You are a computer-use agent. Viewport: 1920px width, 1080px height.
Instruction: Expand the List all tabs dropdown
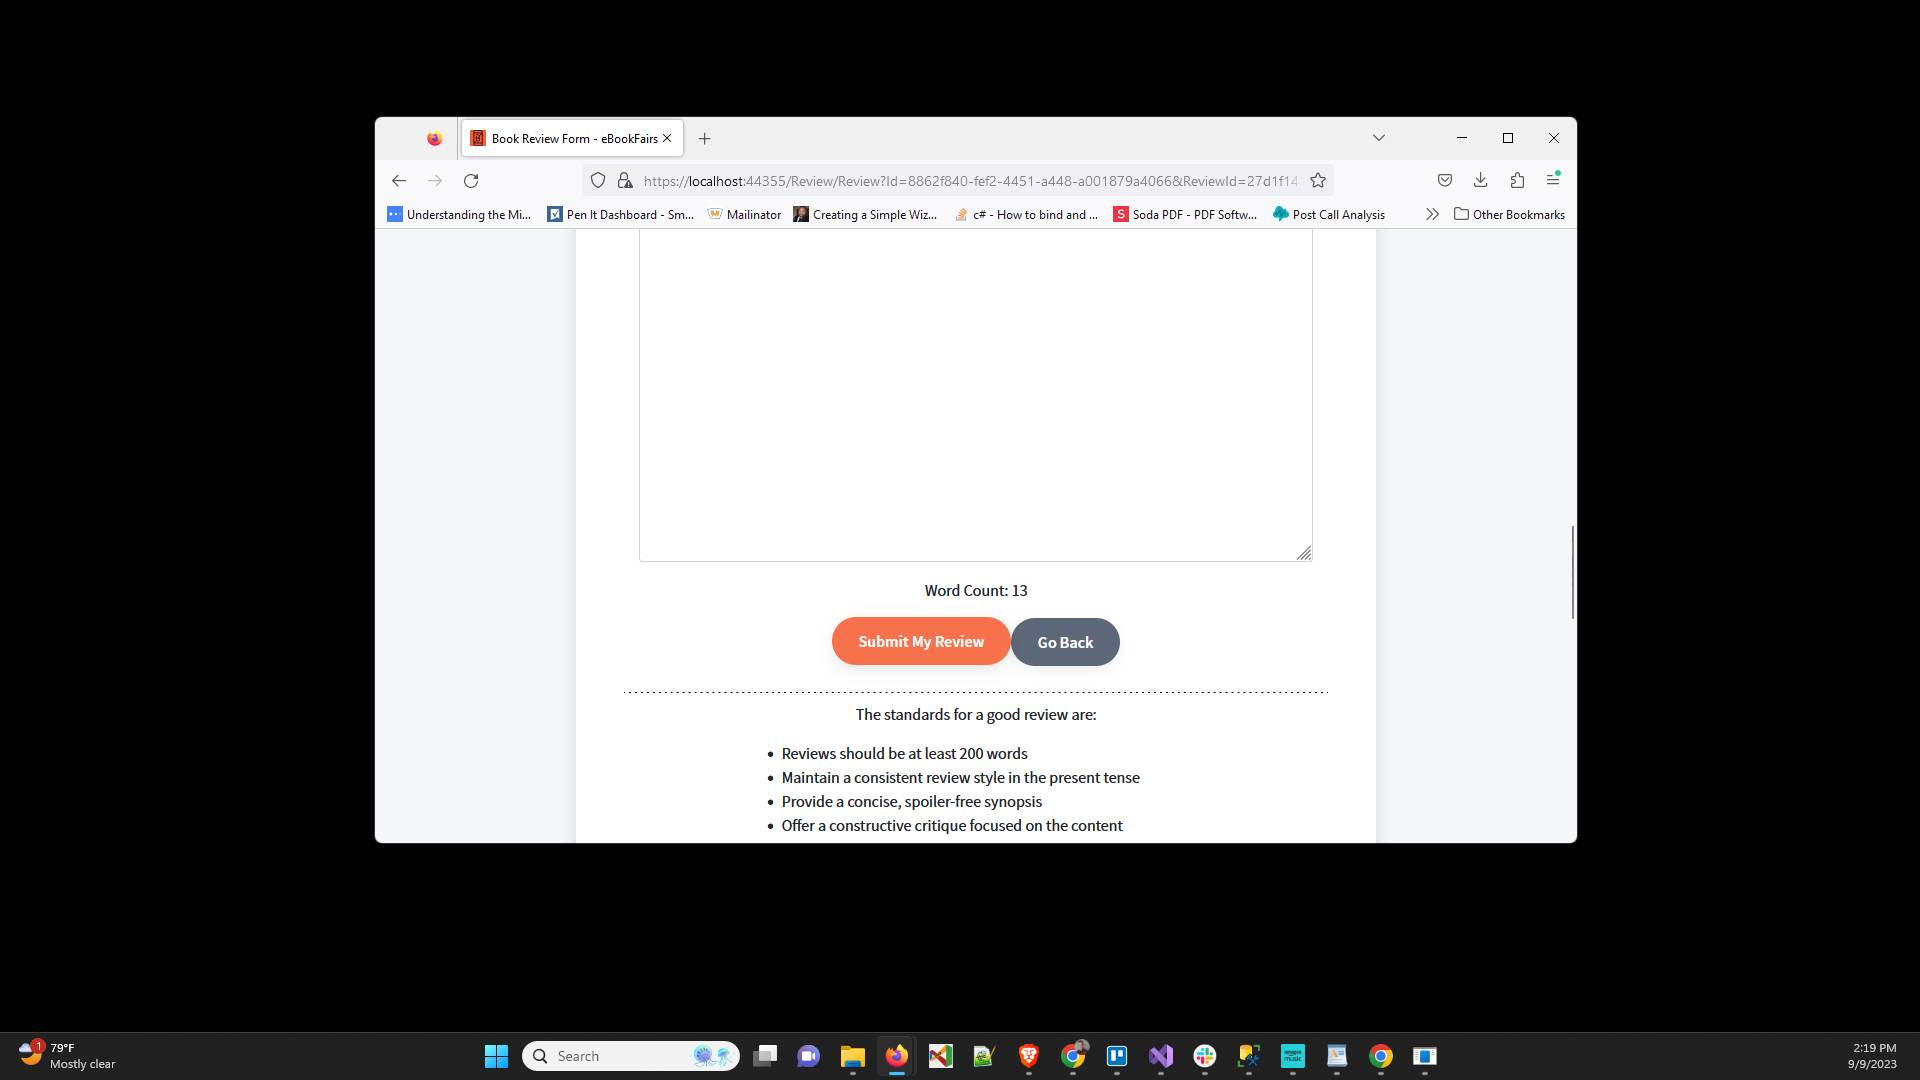point(1379,138)
